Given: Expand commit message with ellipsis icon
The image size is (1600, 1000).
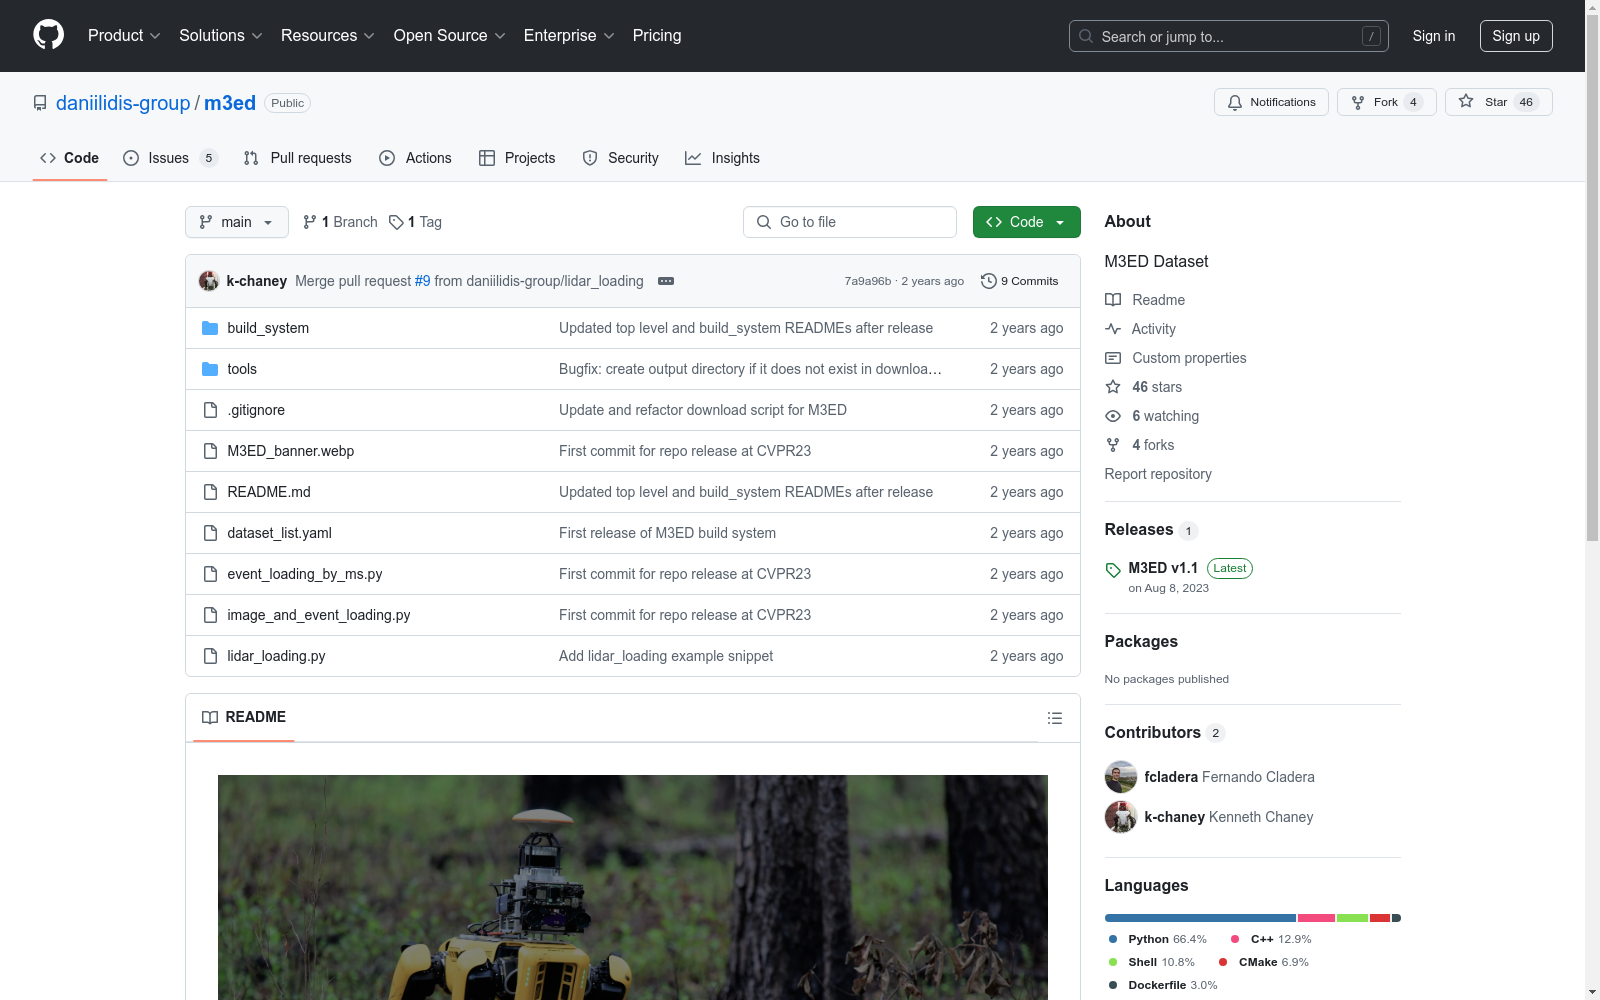Looking at the screenshot, I should tap(666, 281).
